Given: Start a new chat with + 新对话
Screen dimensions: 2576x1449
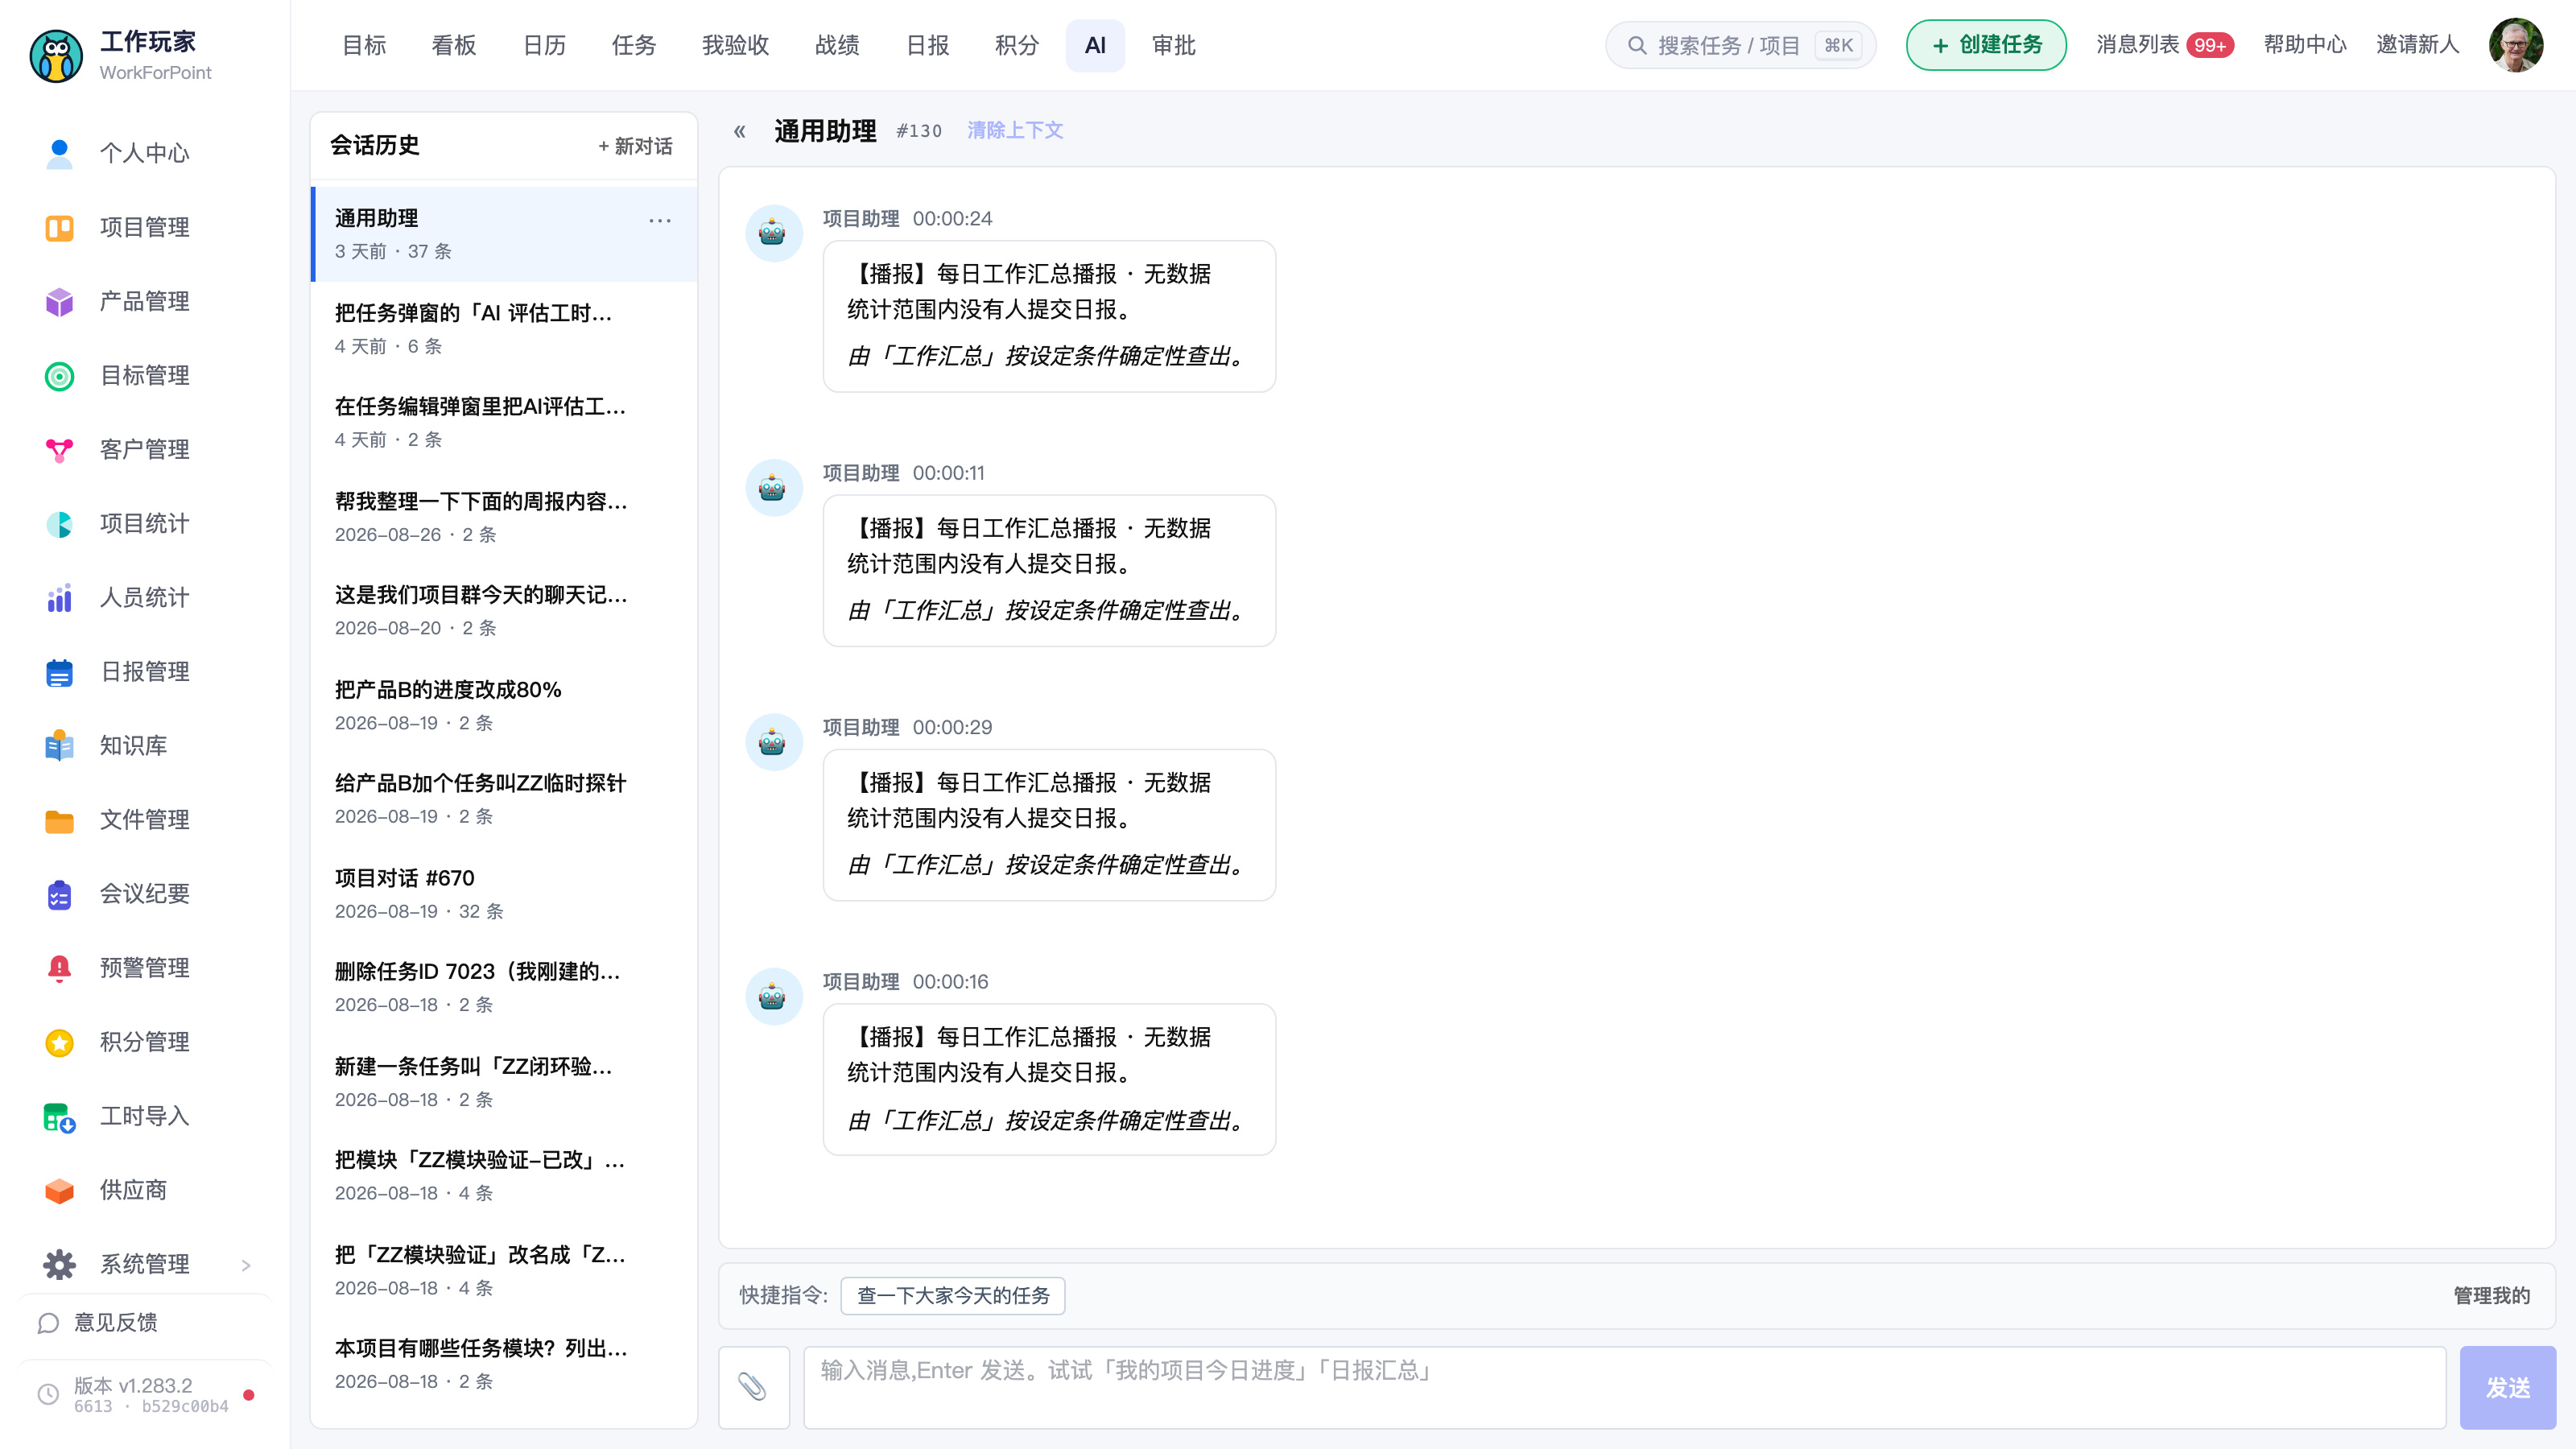Looking at the screenshot, I should point(635,146).
